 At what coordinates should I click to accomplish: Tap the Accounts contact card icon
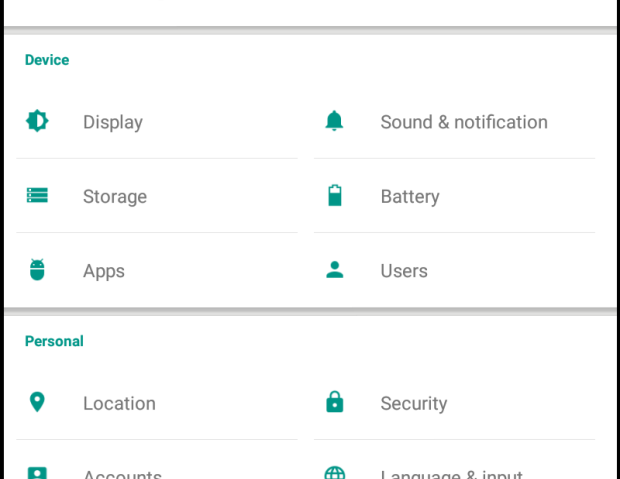37,473
